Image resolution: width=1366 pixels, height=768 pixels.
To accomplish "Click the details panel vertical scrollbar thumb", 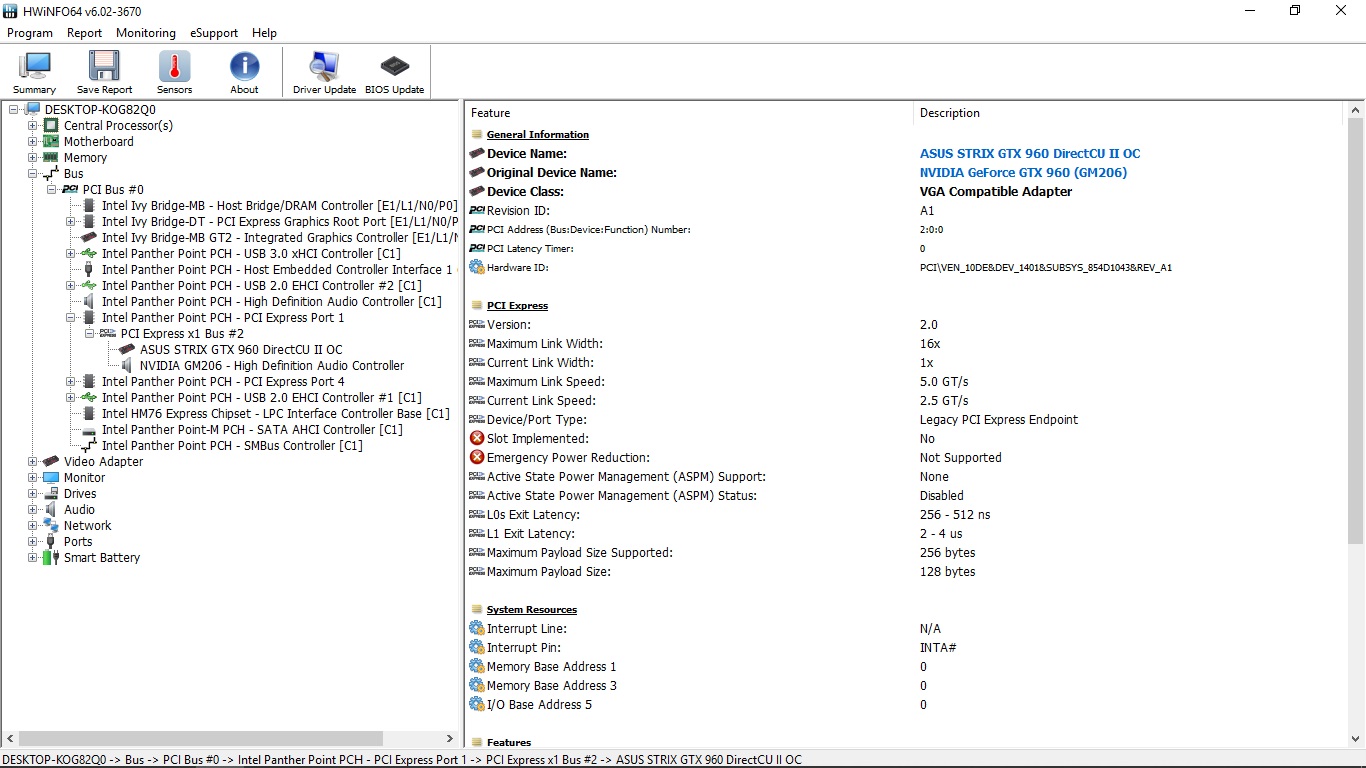I will click(1356, 330).
